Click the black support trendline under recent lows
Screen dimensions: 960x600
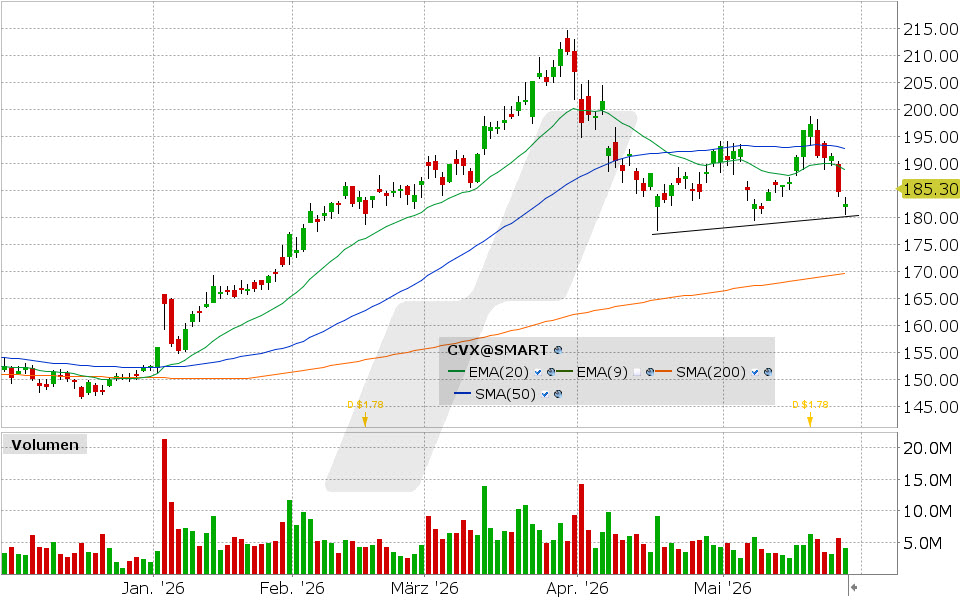tap(756, 225)
